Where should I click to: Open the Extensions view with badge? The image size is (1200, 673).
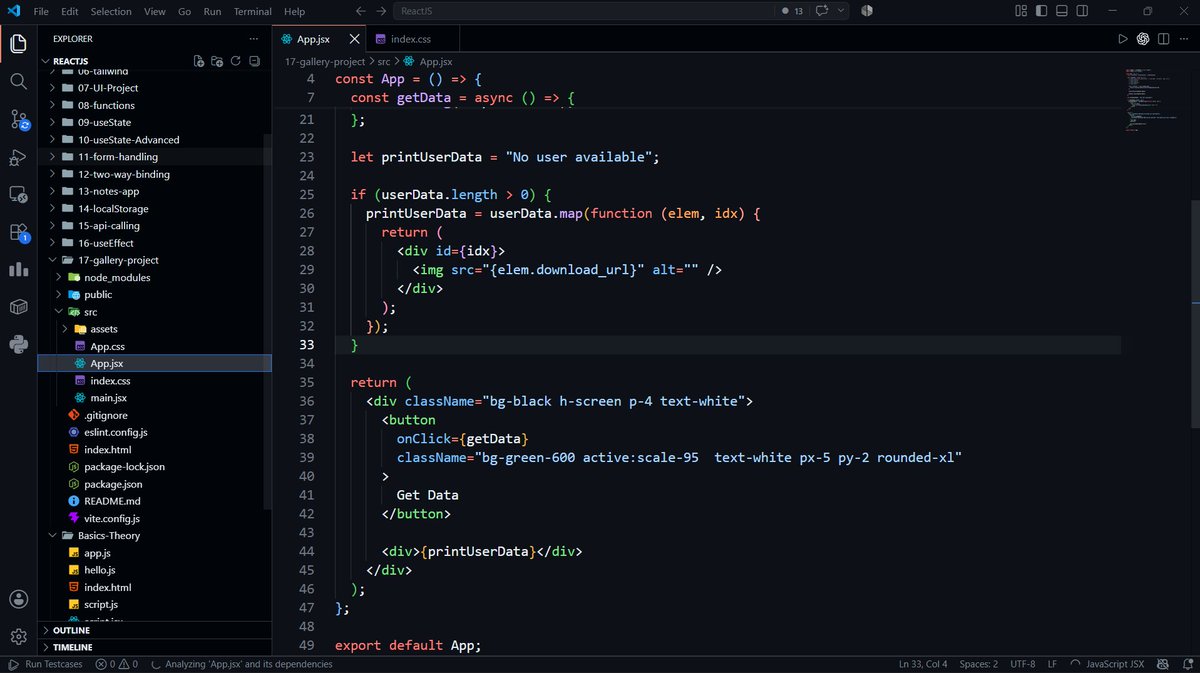(x=18, y=232)
